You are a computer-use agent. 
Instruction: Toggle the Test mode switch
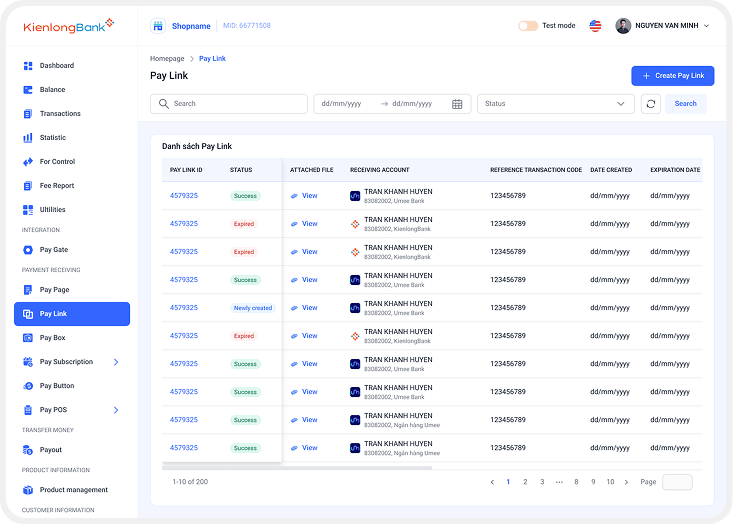pyautogui.click(x=528, y=26)
